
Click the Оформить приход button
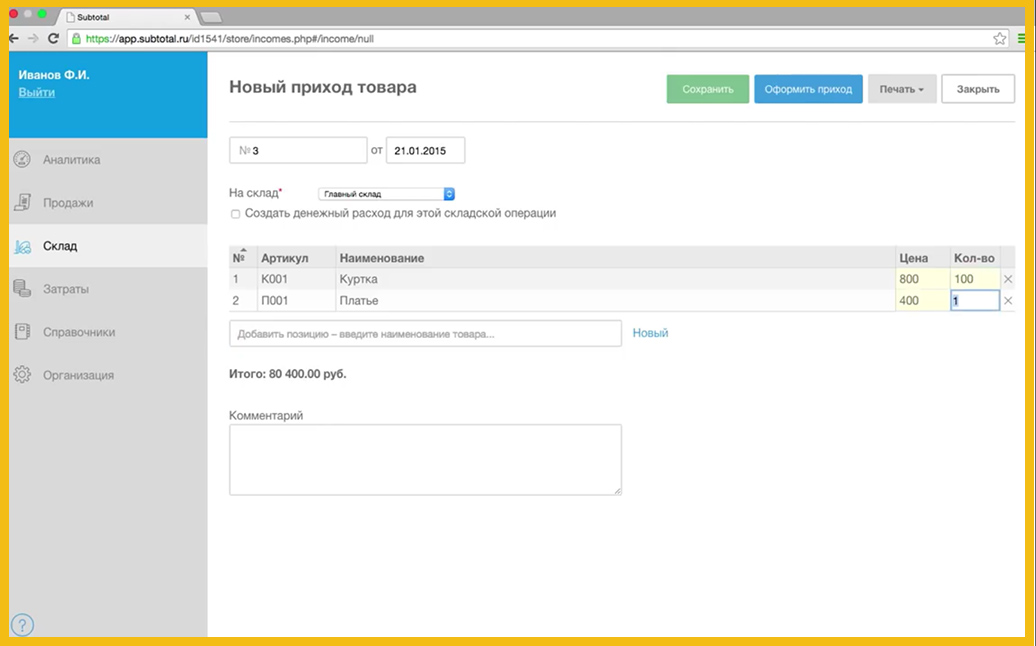(808, 89)
